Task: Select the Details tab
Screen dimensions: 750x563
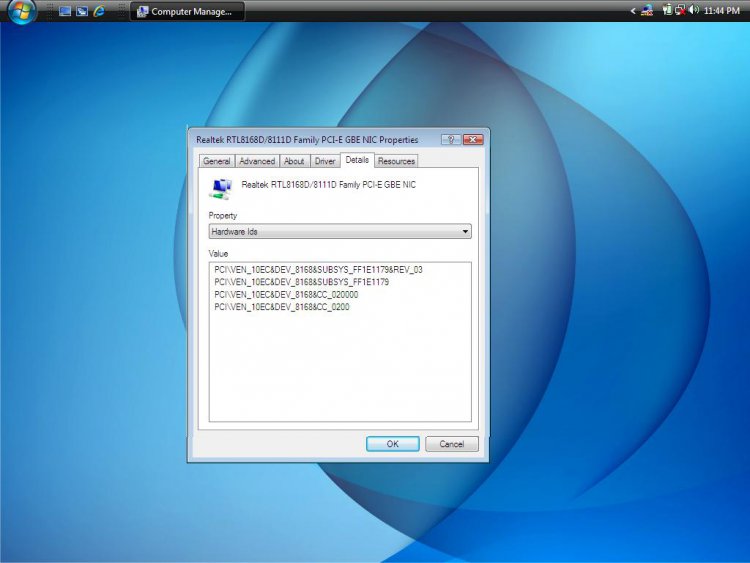Action: coord(357,160)
